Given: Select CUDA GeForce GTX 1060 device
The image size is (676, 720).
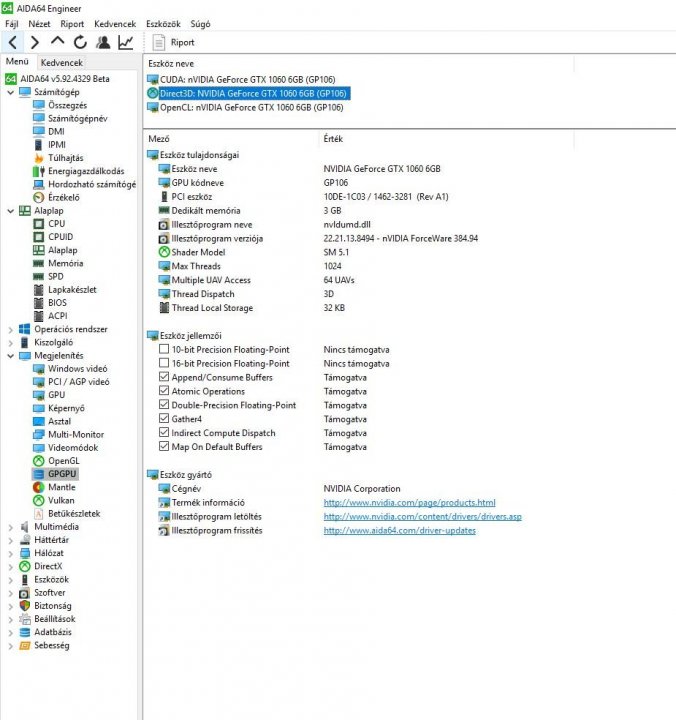Looking at the screenshot, I should (248, 79).
